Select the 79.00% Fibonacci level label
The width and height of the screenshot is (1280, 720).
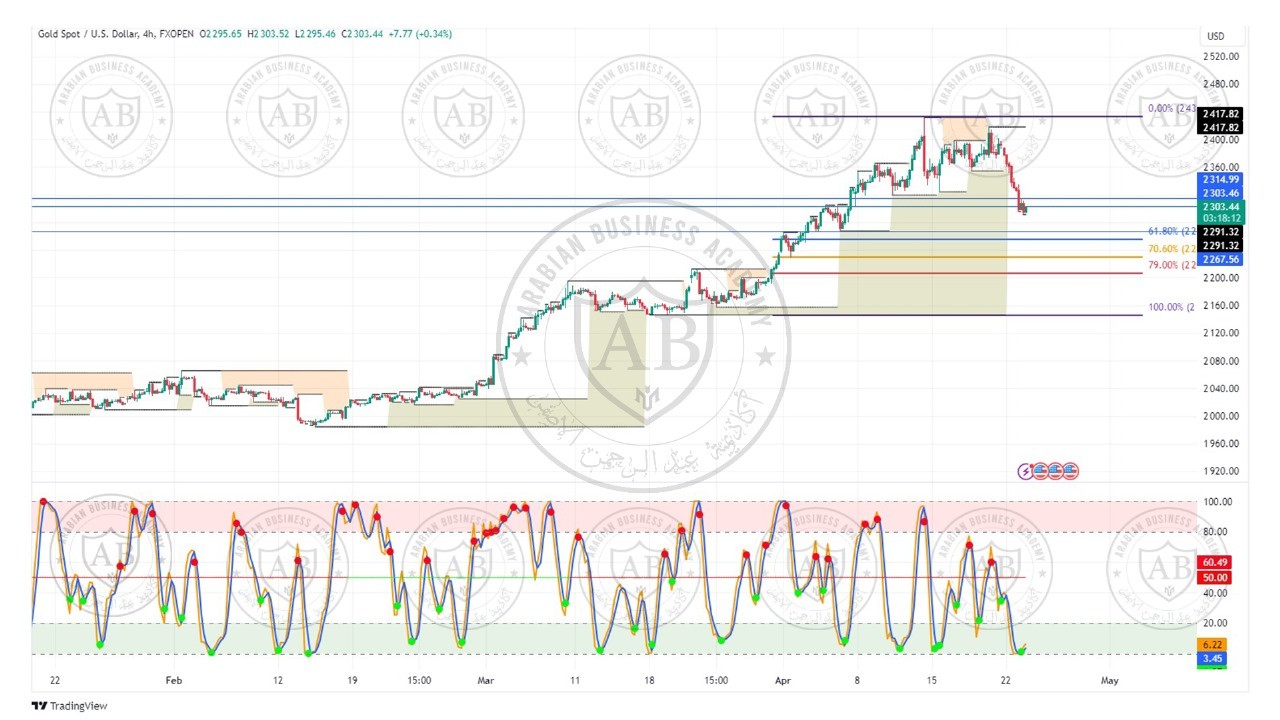1172,265
